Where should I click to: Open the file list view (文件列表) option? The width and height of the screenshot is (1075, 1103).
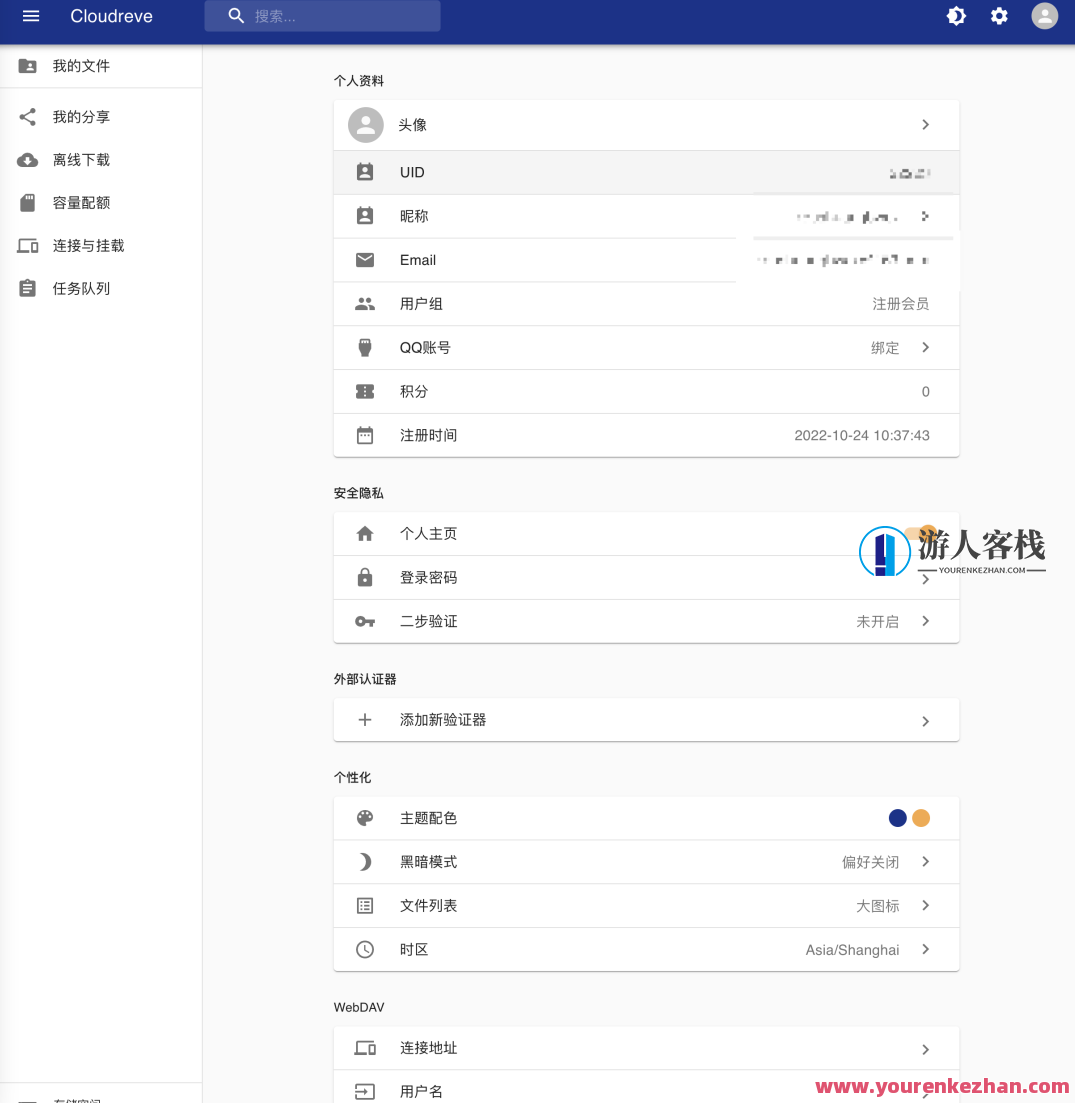click(x=645, y=905)
